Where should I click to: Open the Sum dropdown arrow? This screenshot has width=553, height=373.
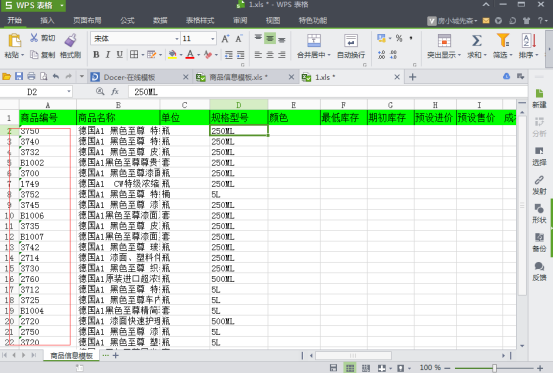[485, 55]
